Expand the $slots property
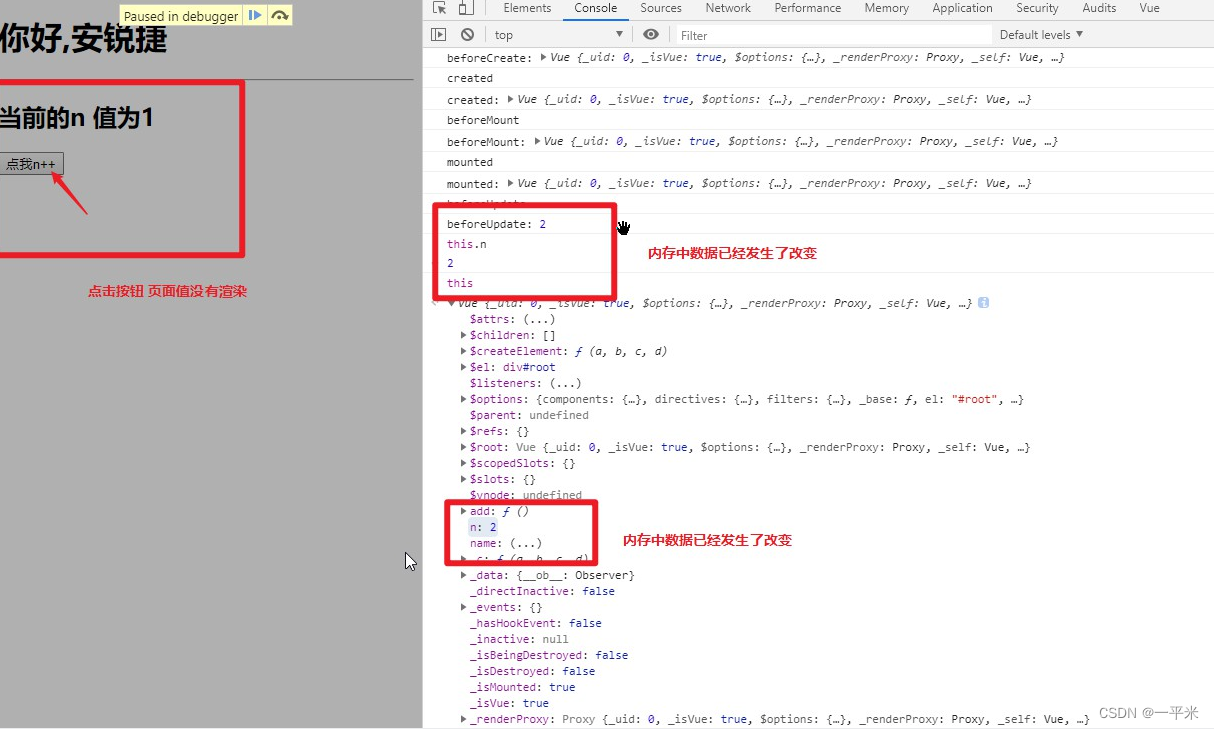 [463, 479]
